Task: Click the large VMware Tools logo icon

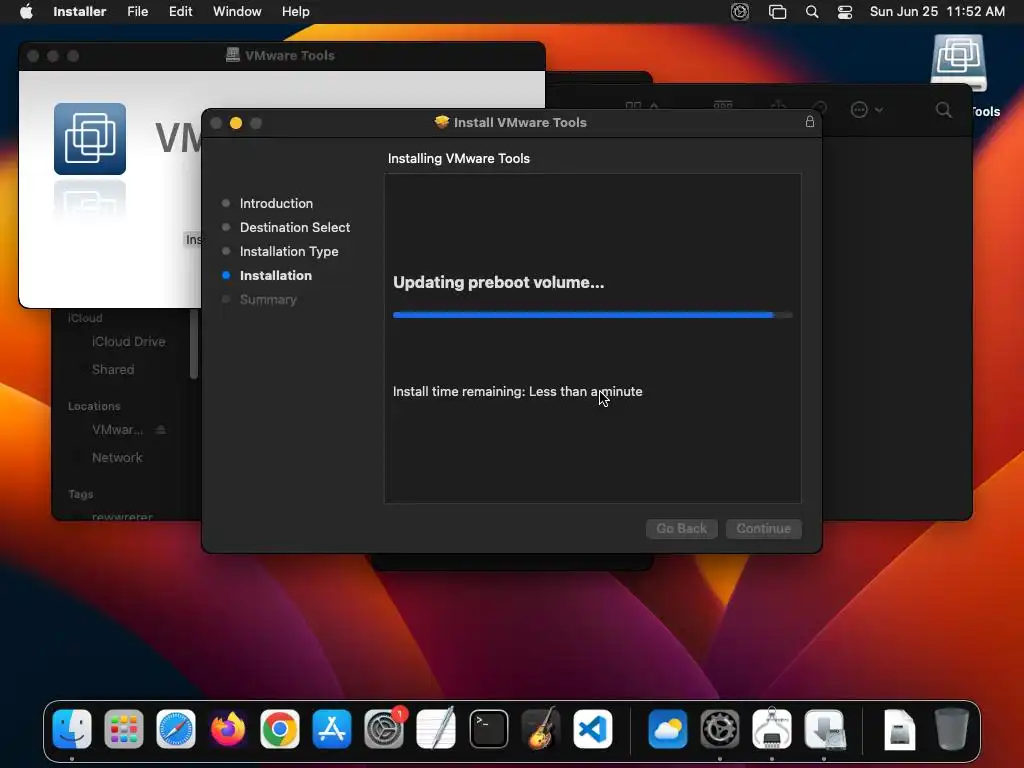Action: 89,138
